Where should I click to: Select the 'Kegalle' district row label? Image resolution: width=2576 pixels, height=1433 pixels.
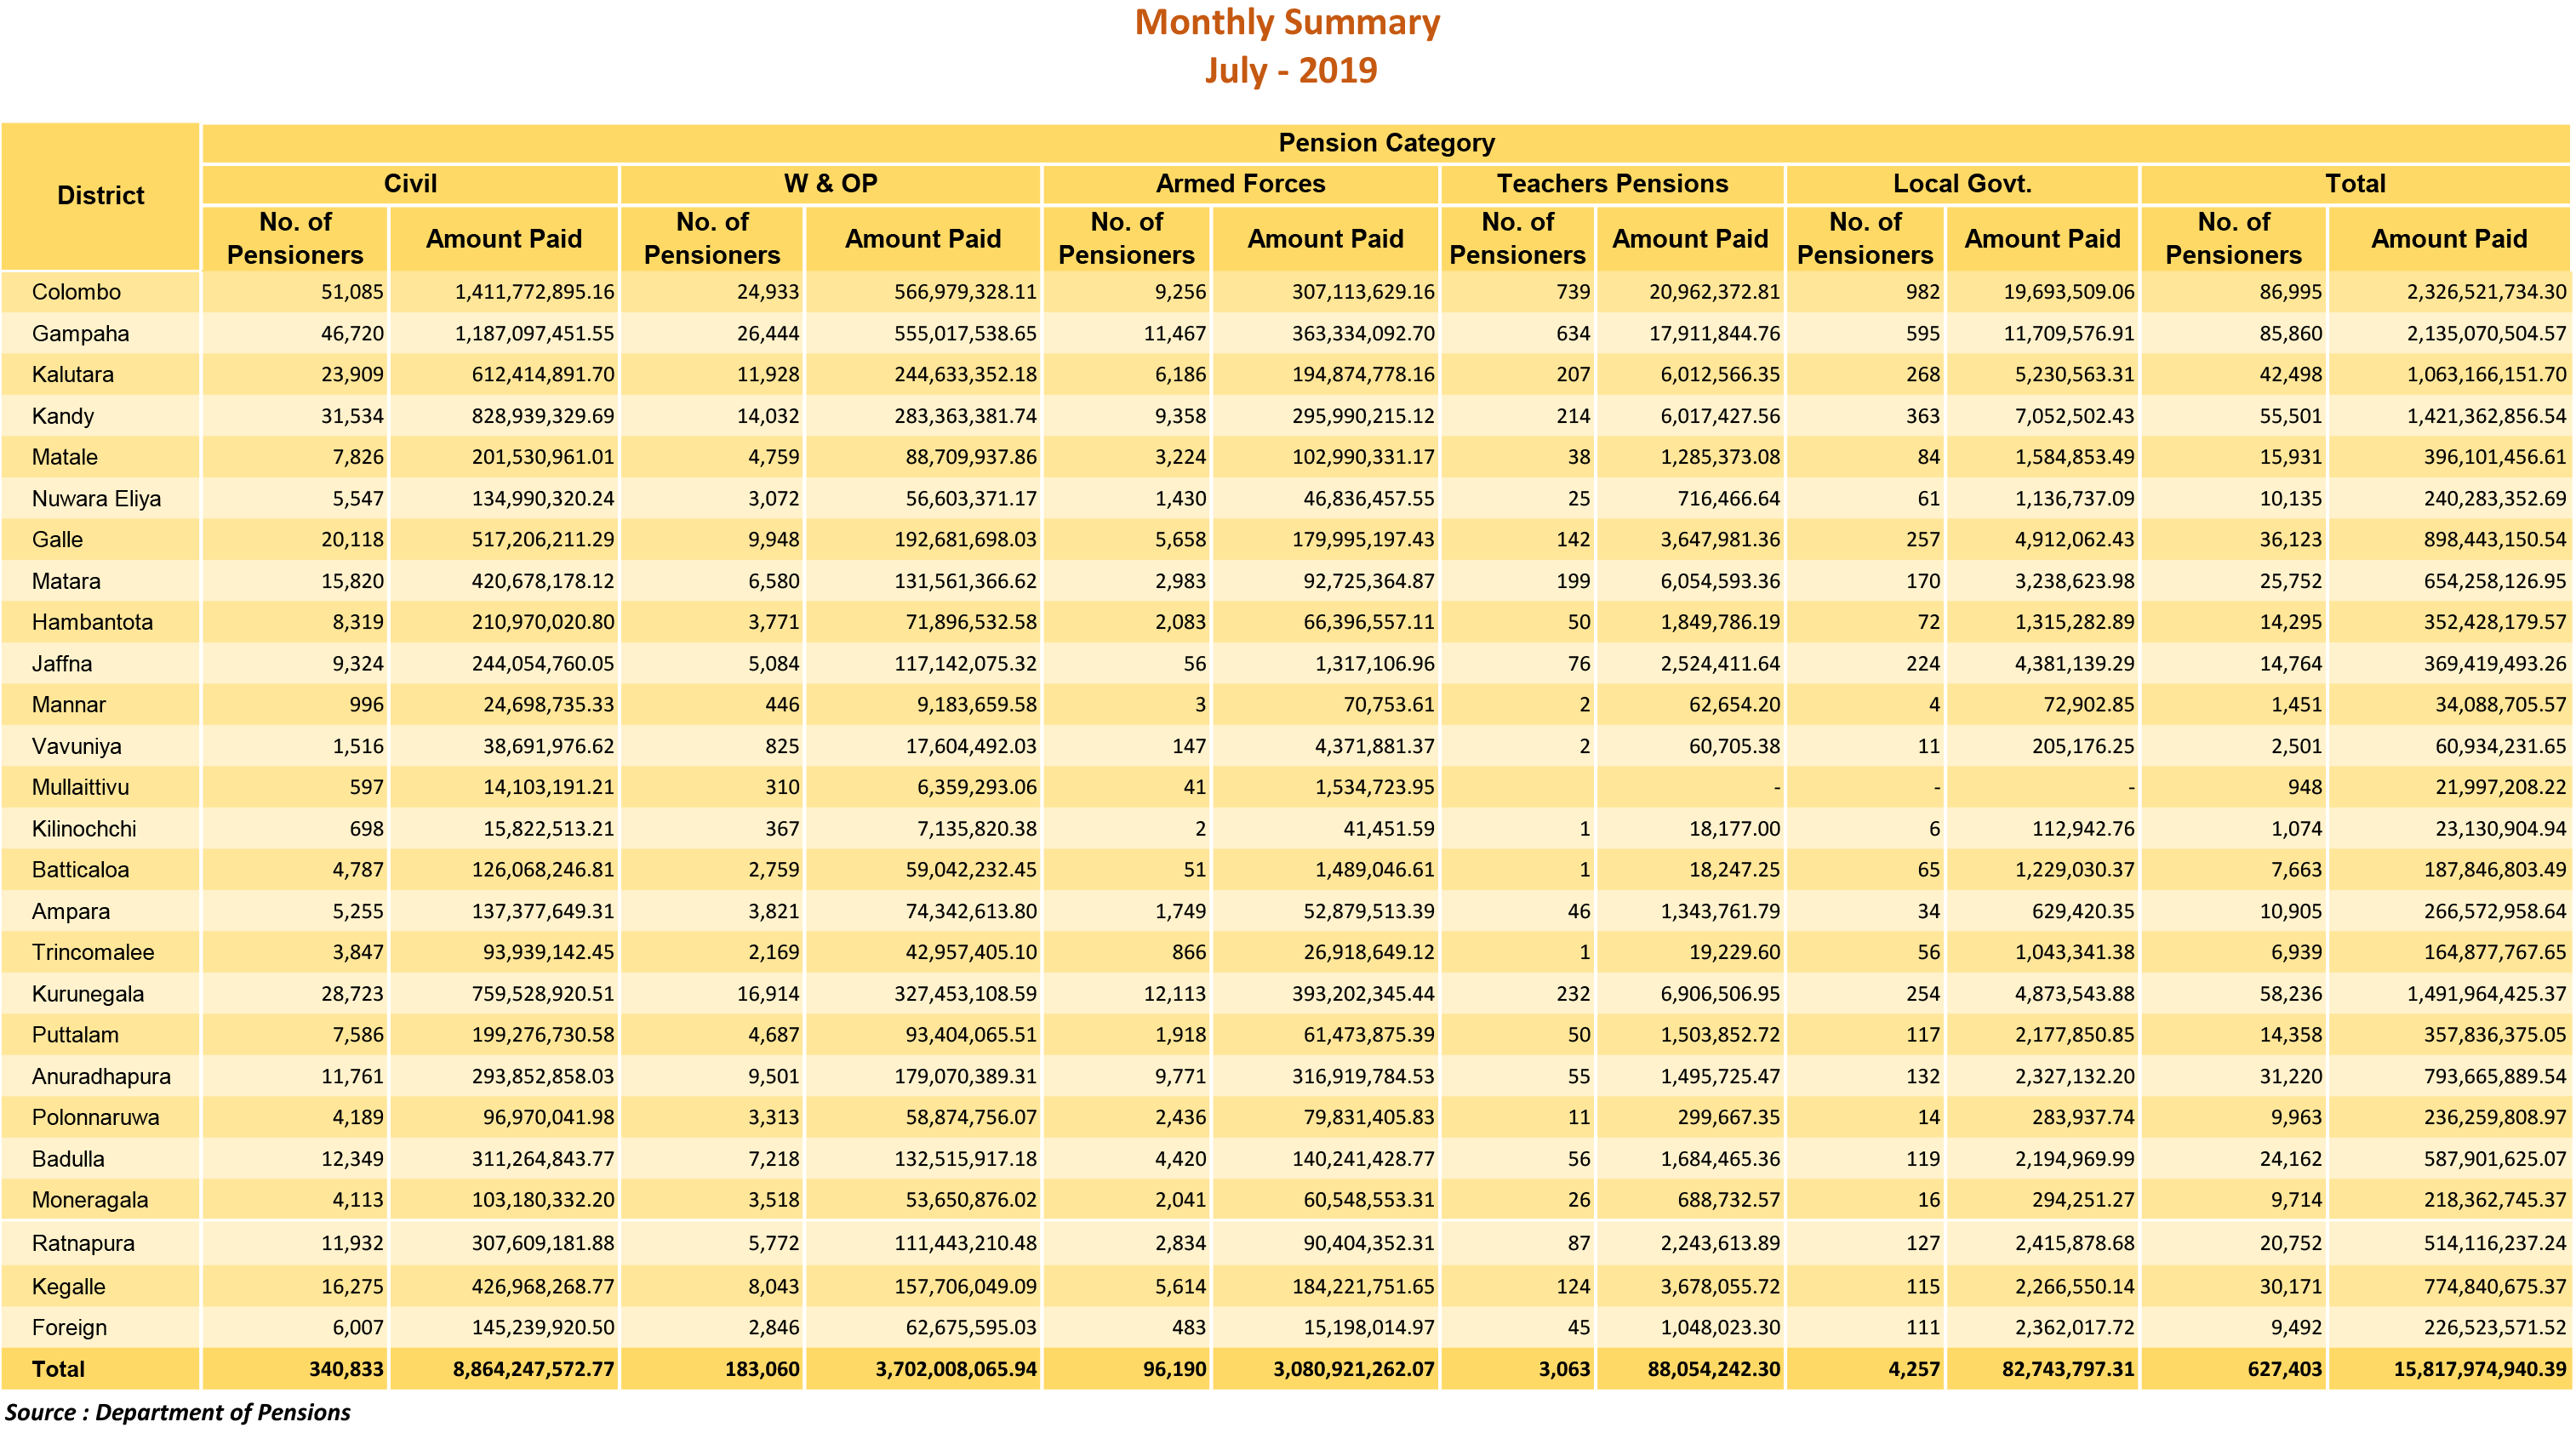tap(68, 1287)
